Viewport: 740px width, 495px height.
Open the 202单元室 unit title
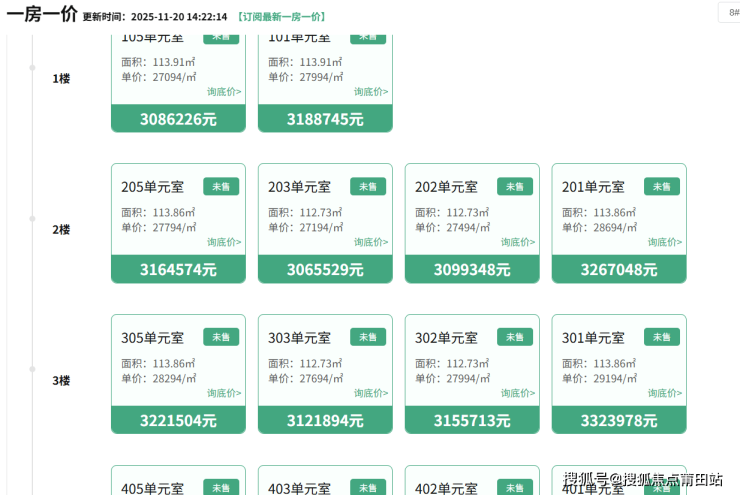point(446,187)
